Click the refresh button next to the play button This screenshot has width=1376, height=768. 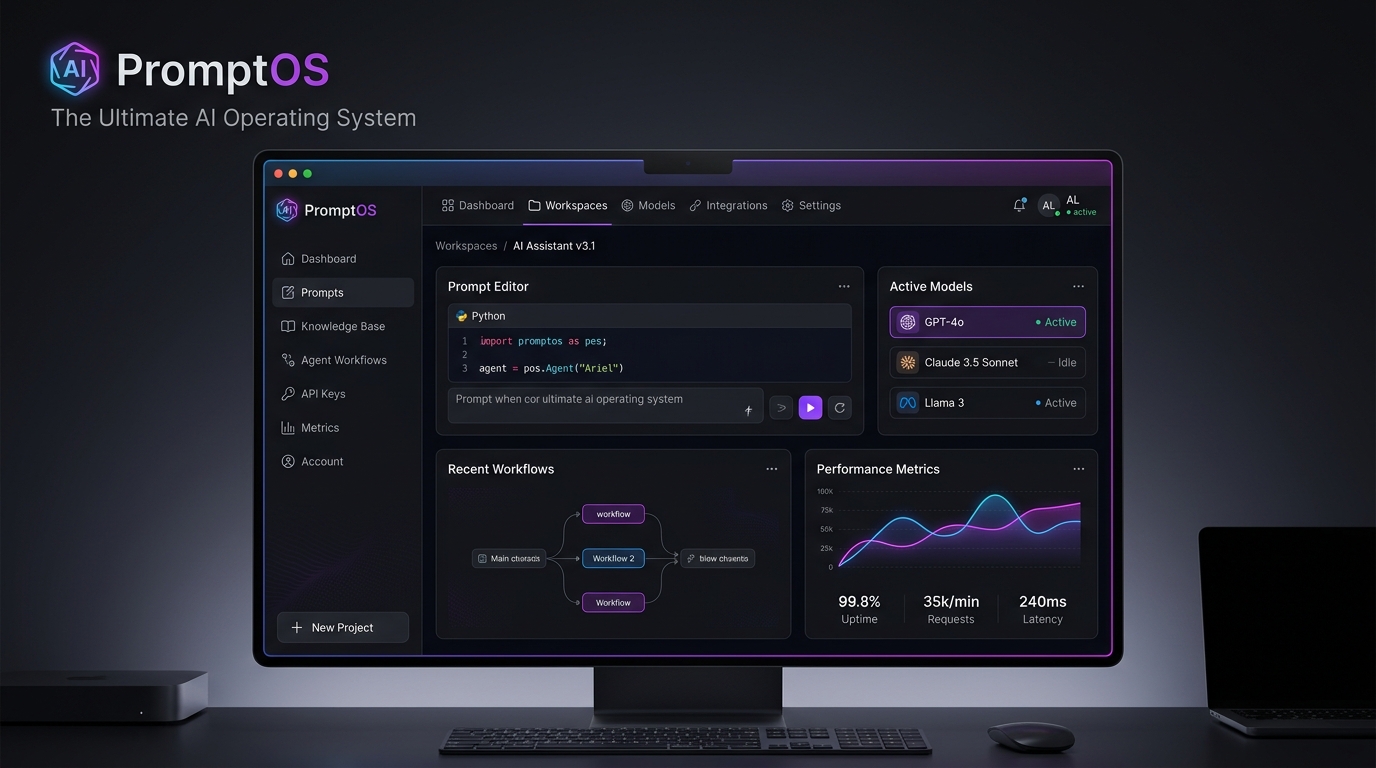coord(840,407)
